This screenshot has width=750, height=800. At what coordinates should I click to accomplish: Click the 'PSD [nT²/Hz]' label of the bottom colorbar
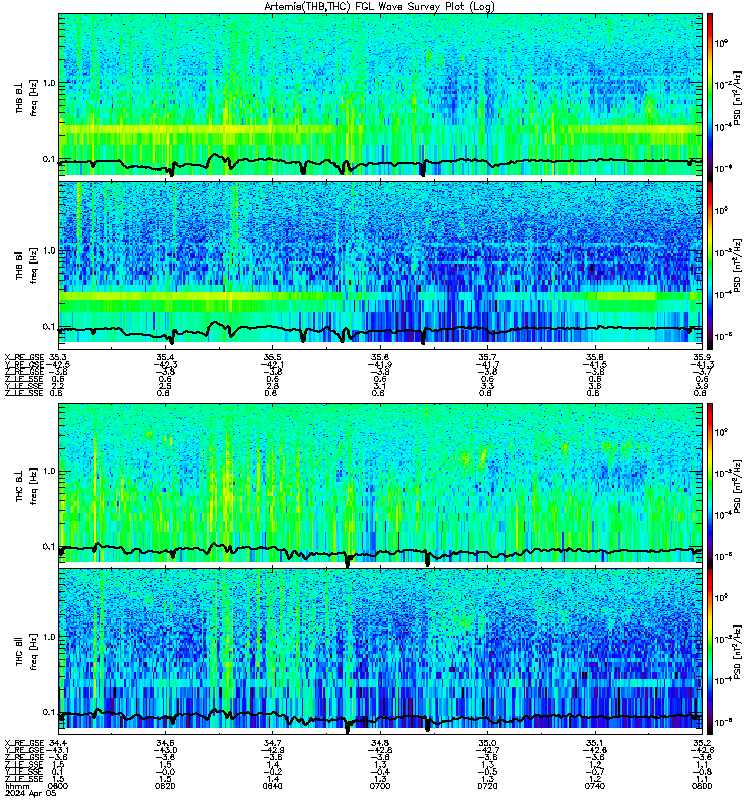tap(737, 652)
